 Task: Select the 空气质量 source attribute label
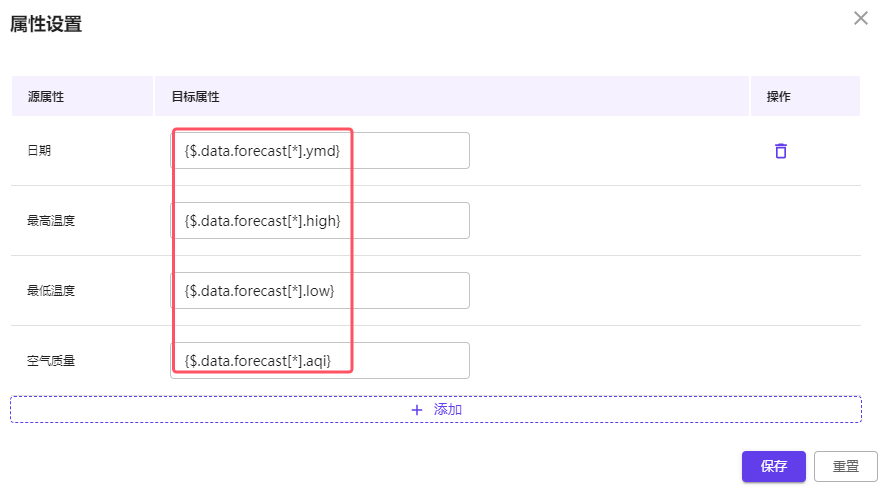(x=51, y=361)
